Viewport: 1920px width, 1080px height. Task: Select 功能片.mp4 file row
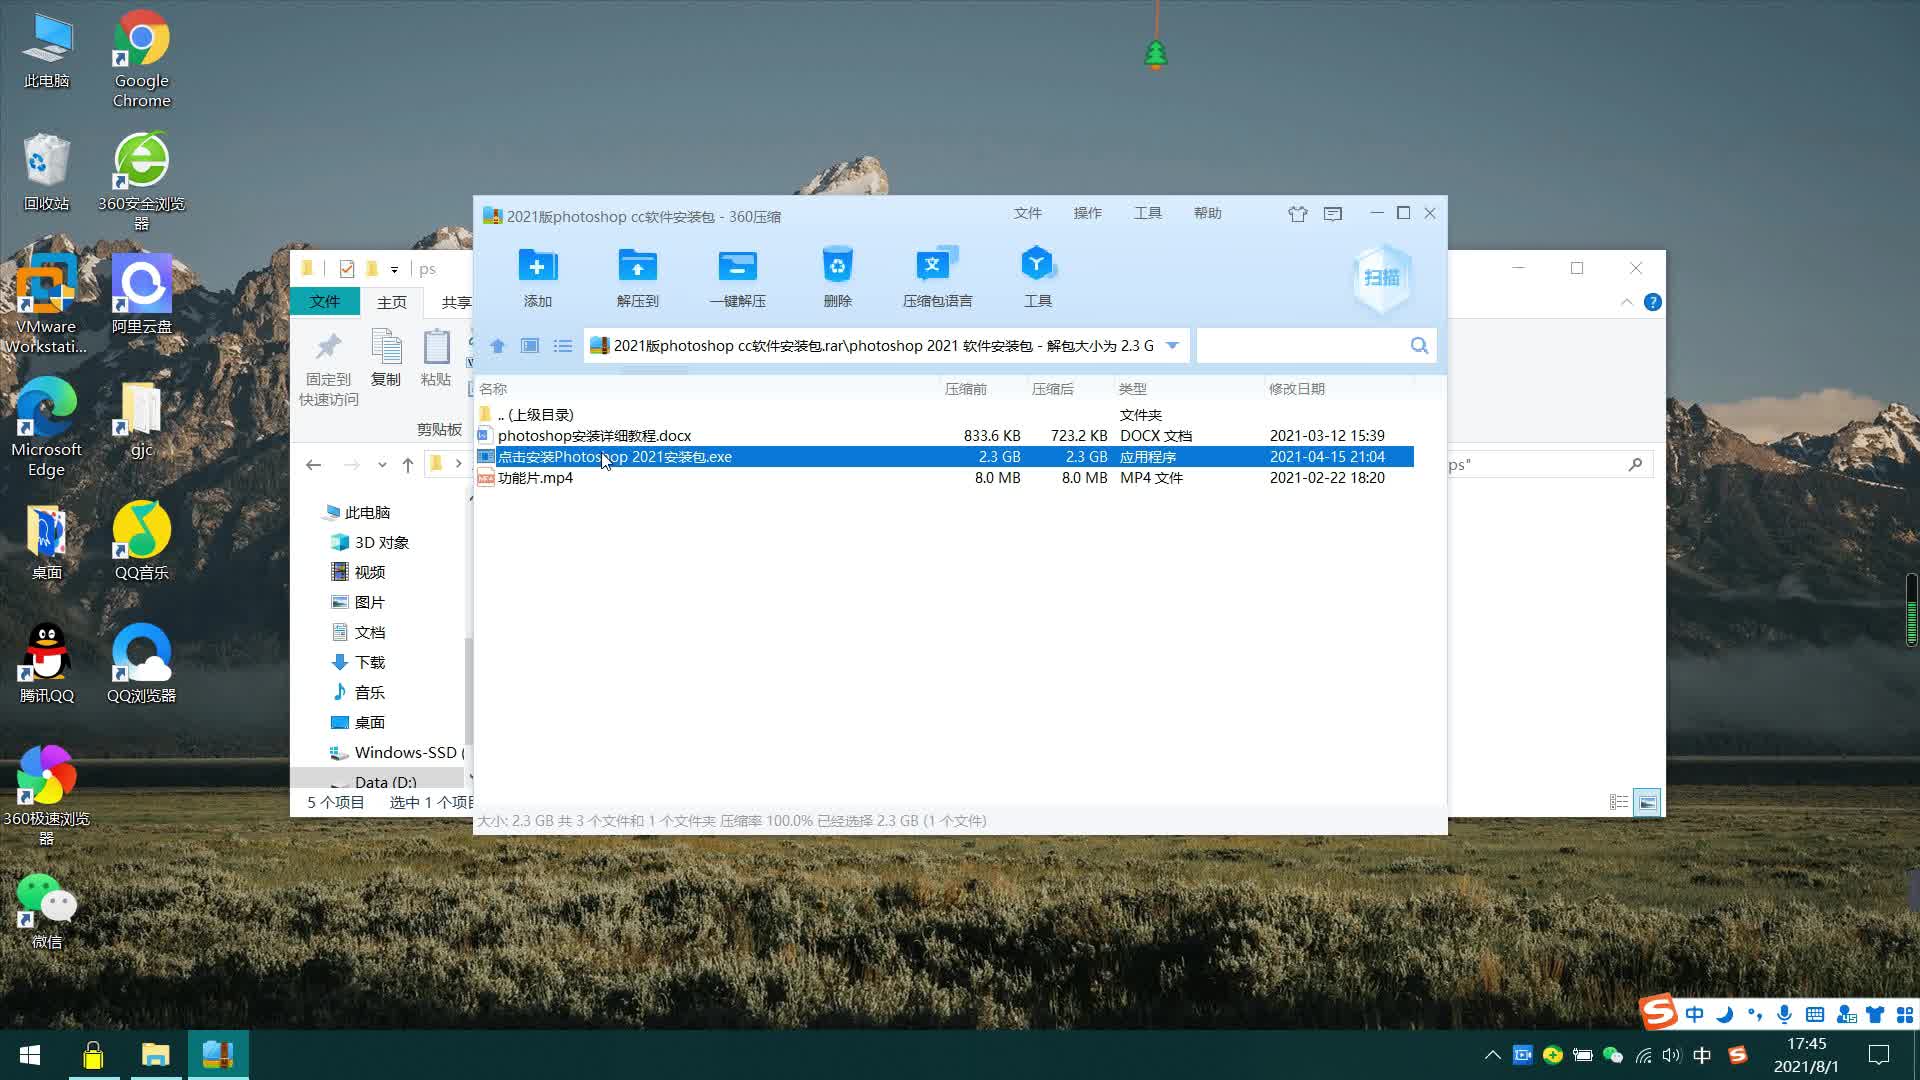point(944,478)
